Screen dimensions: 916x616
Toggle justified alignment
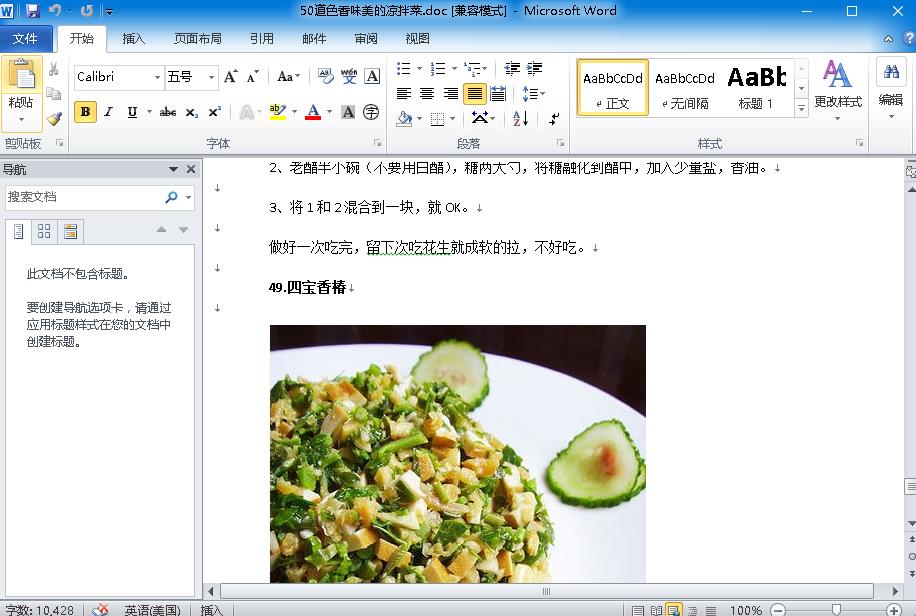(474, 94)
